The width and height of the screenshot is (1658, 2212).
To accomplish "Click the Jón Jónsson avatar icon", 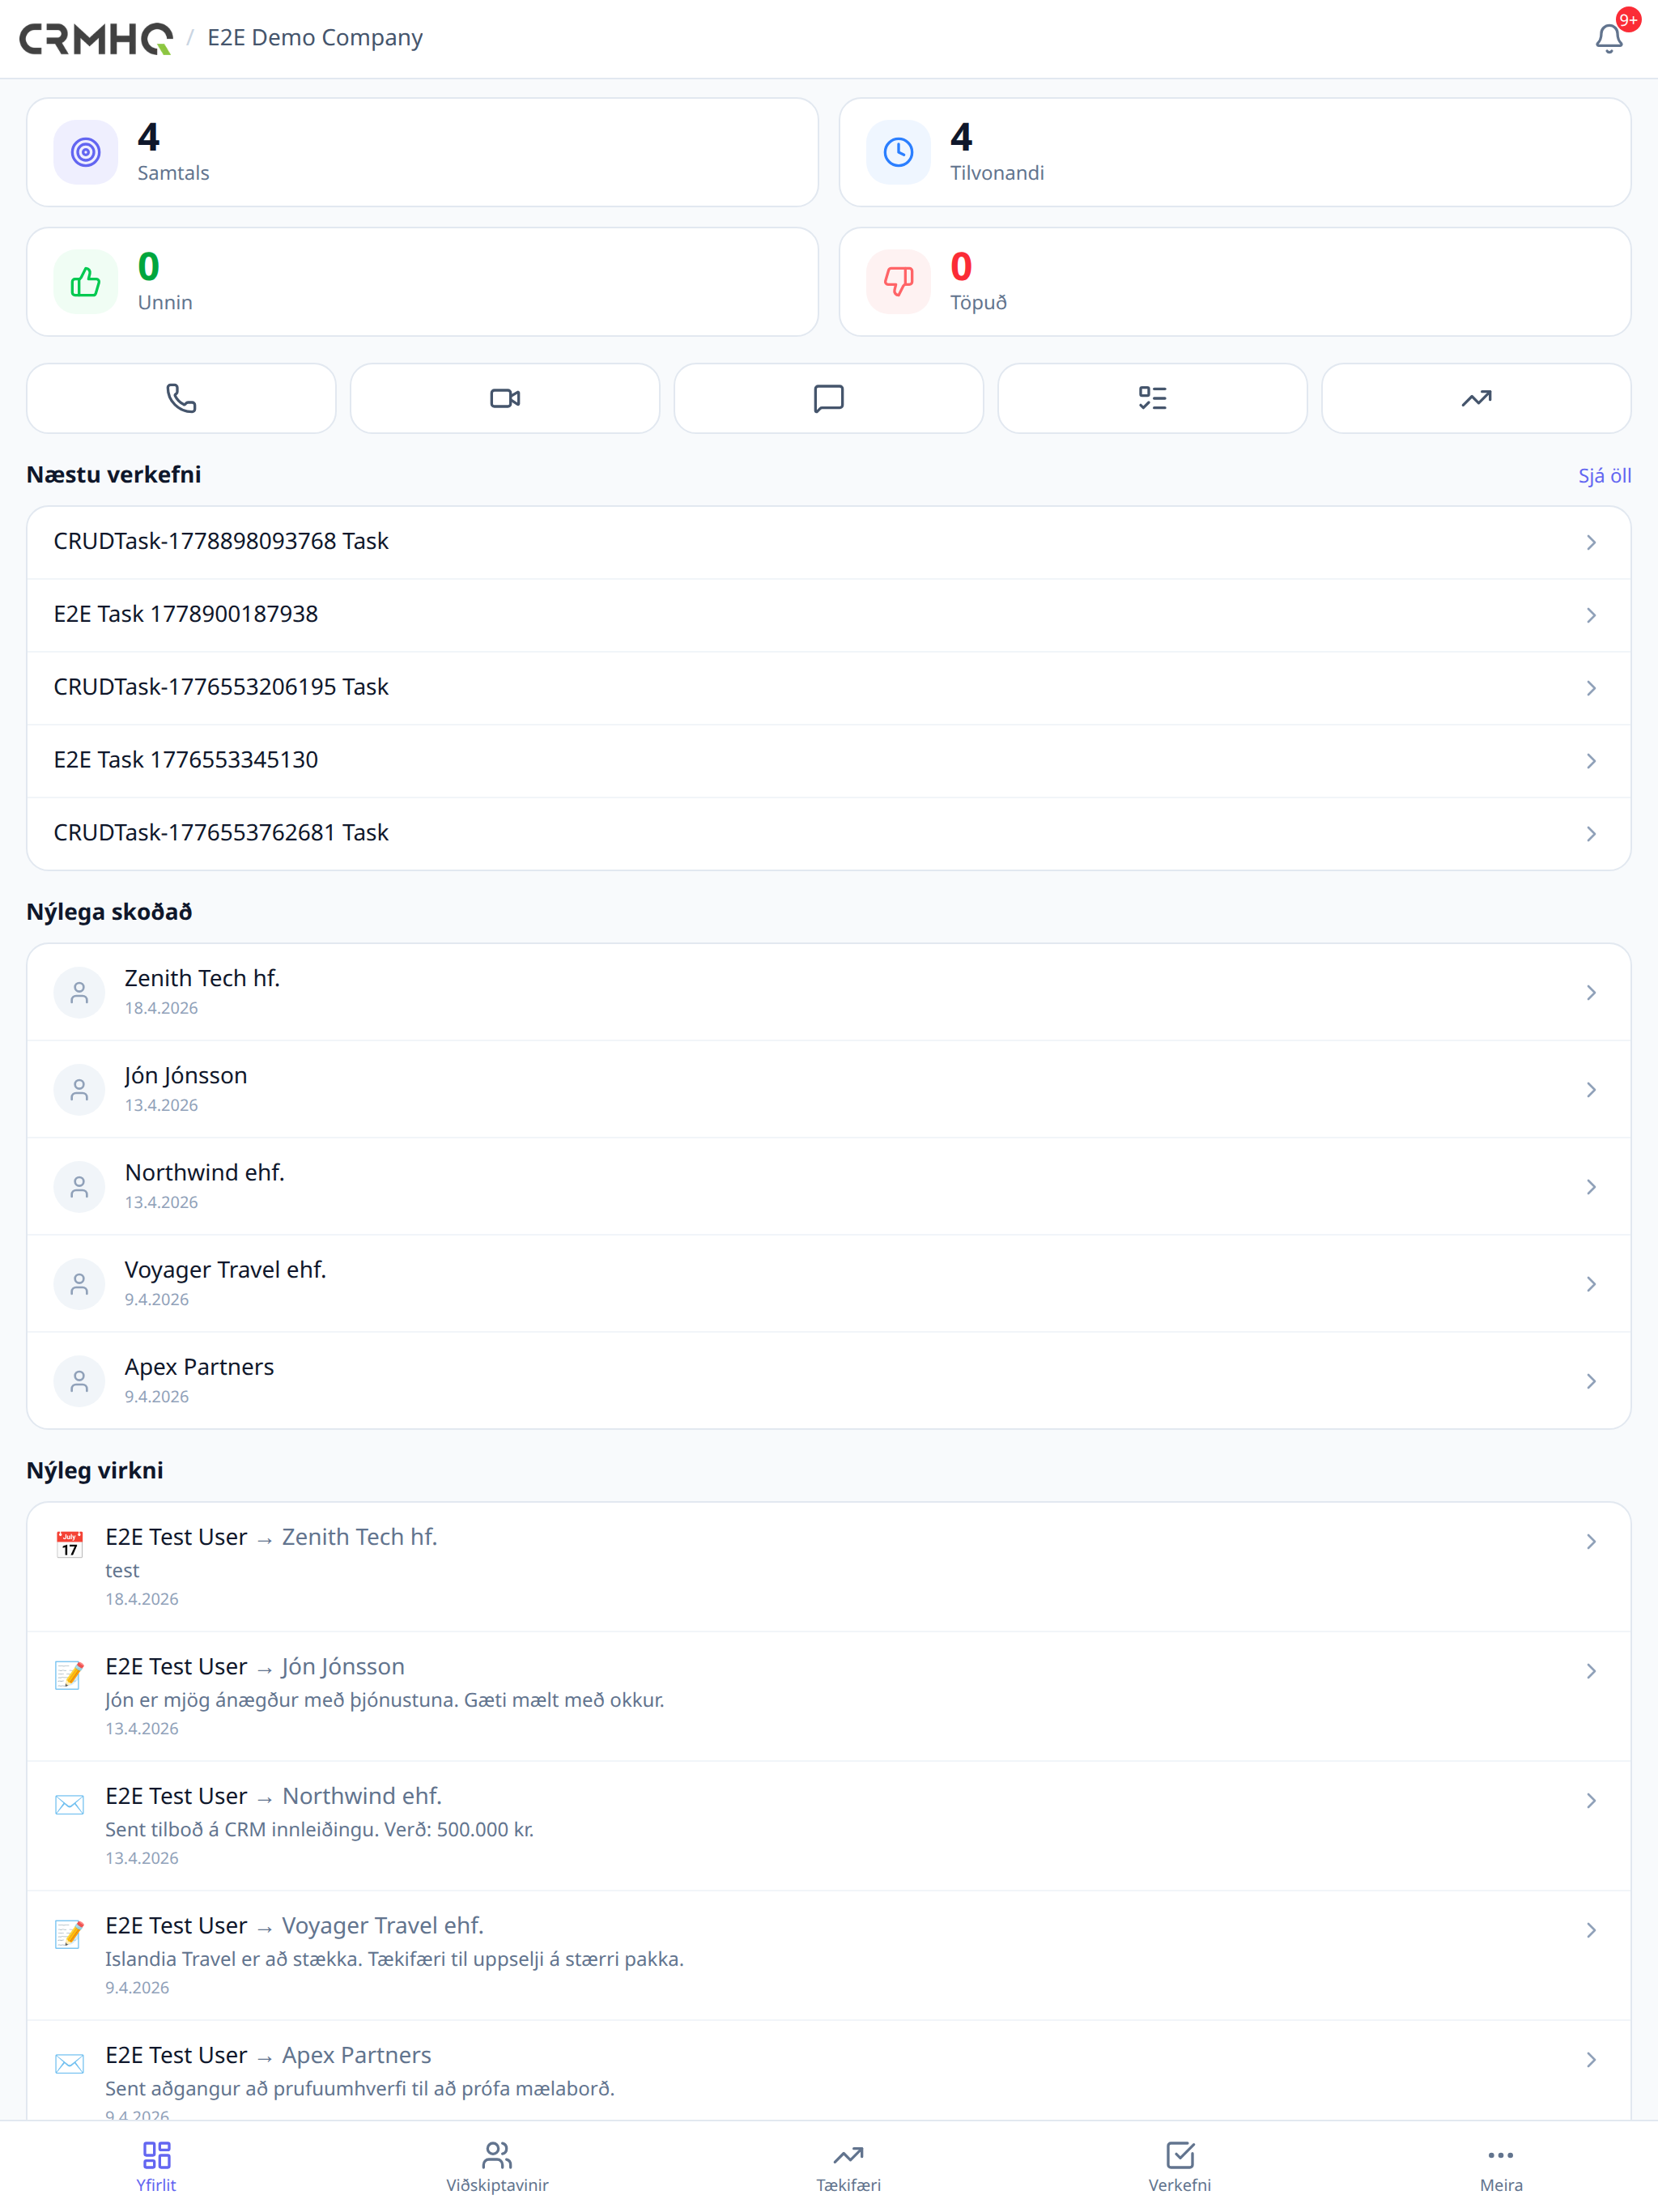I will pyautogui.click(x=79, y=1089).
